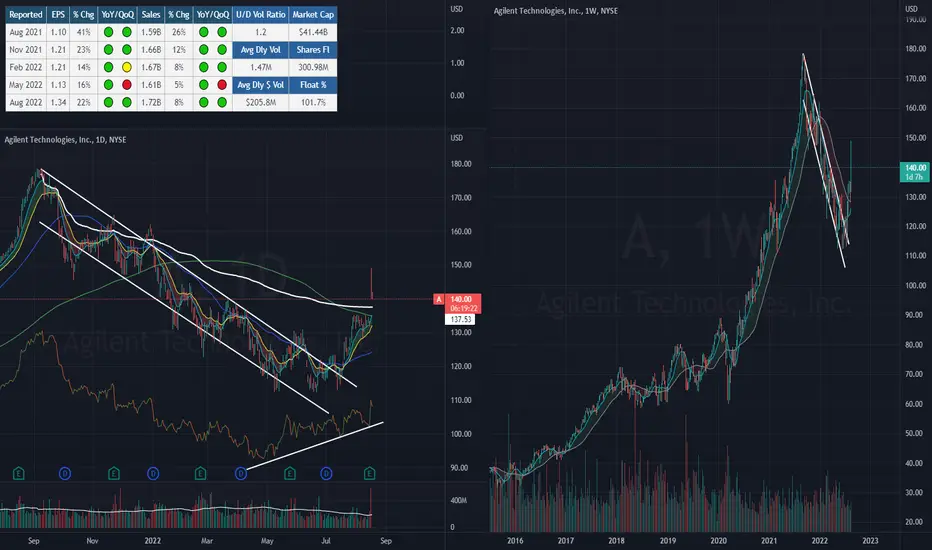Click the 'Float %' header cell
The image size is (932, 550).
click(x=313, y=85)
